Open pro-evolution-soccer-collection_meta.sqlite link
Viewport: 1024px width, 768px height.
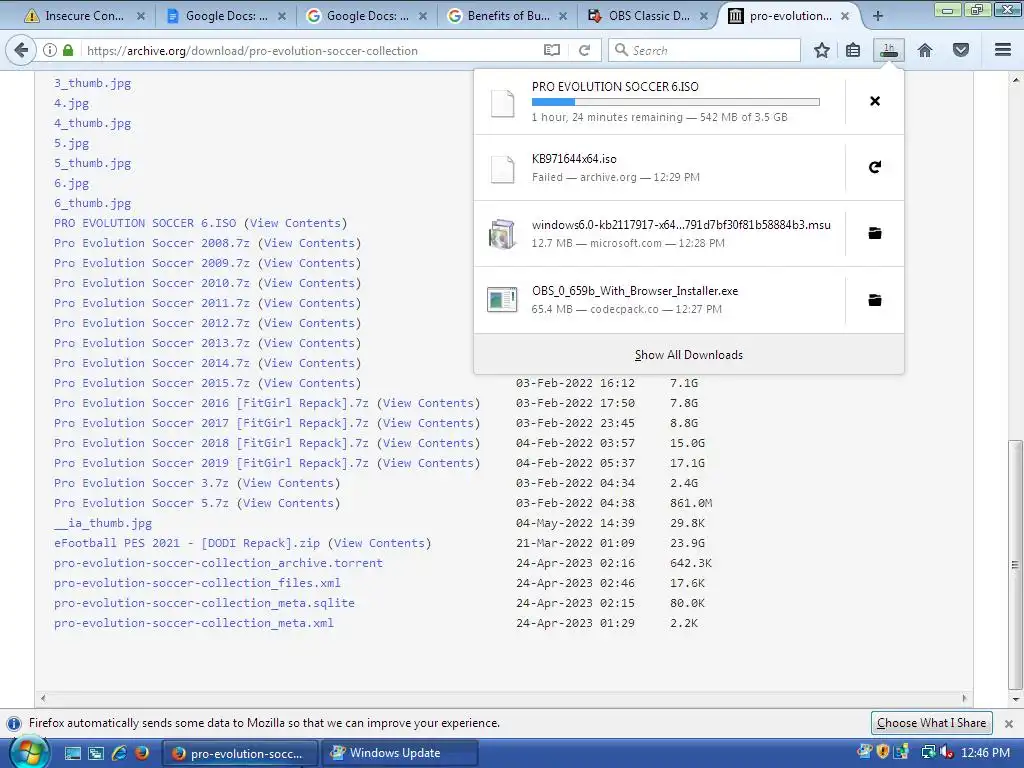point(204,603)
